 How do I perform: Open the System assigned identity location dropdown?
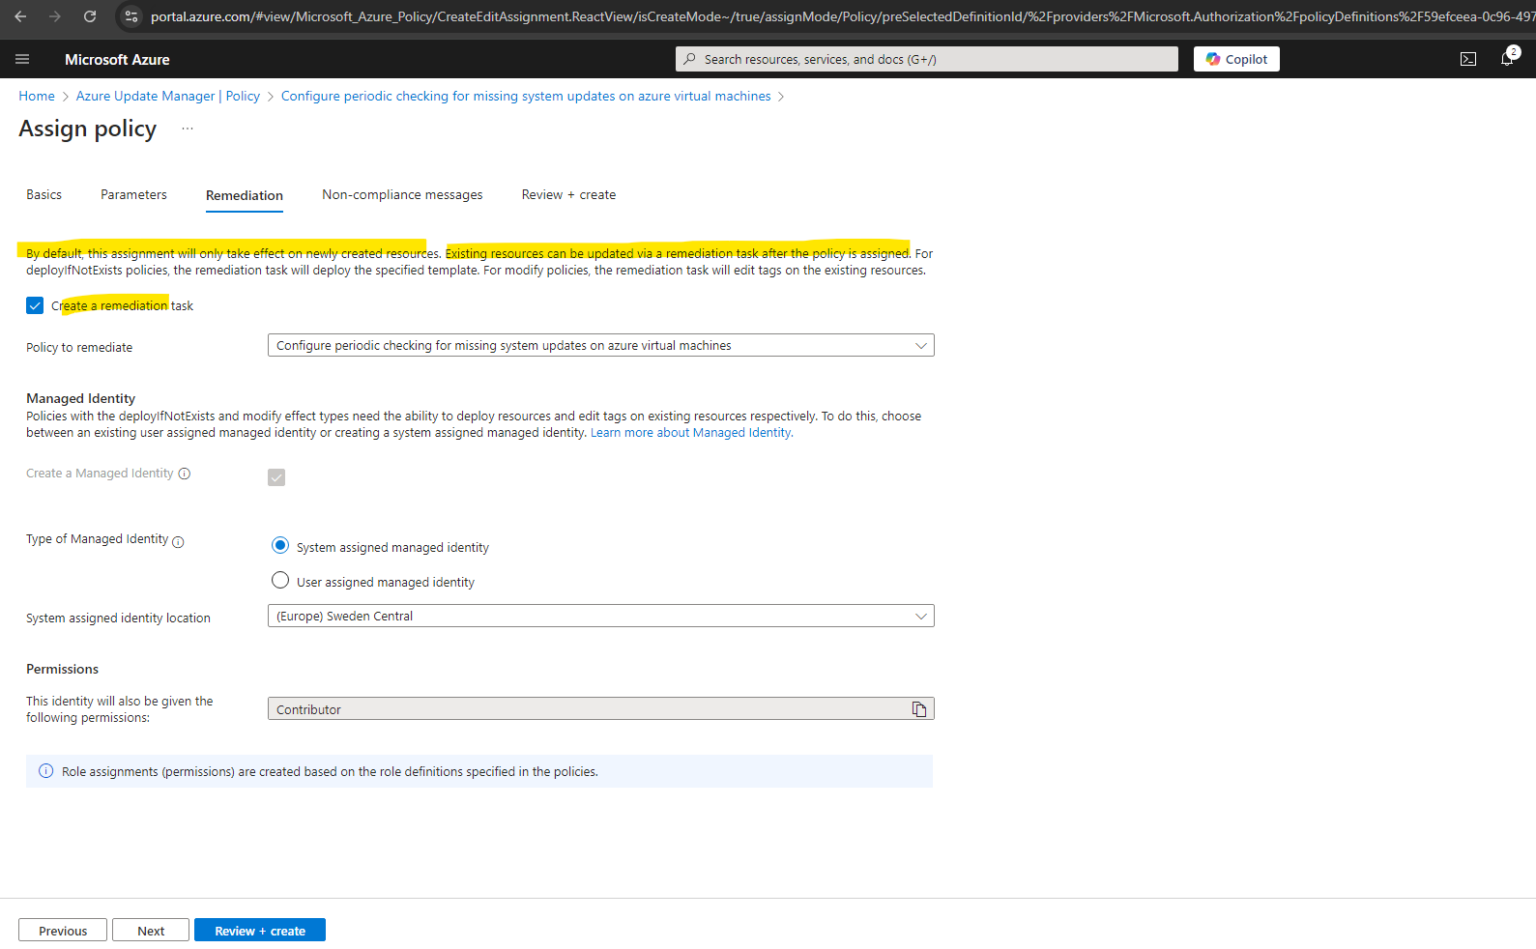(x=920, y=615)
